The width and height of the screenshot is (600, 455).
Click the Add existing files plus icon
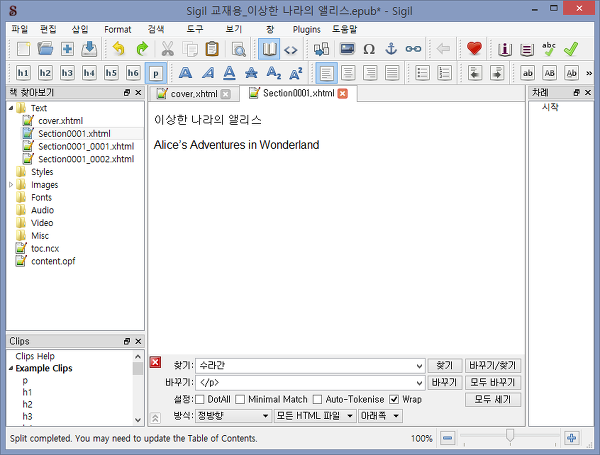coord(67,49)
